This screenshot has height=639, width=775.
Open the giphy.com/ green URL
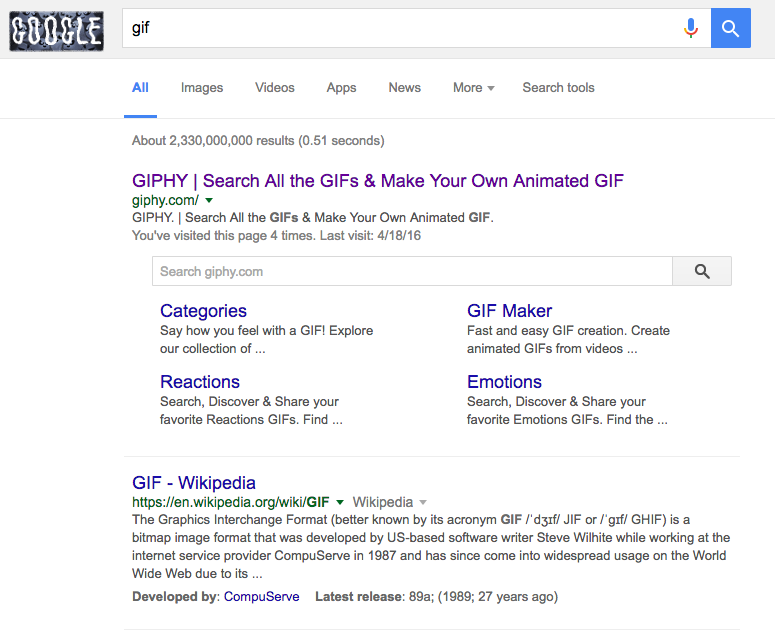(x=165, y=200)
